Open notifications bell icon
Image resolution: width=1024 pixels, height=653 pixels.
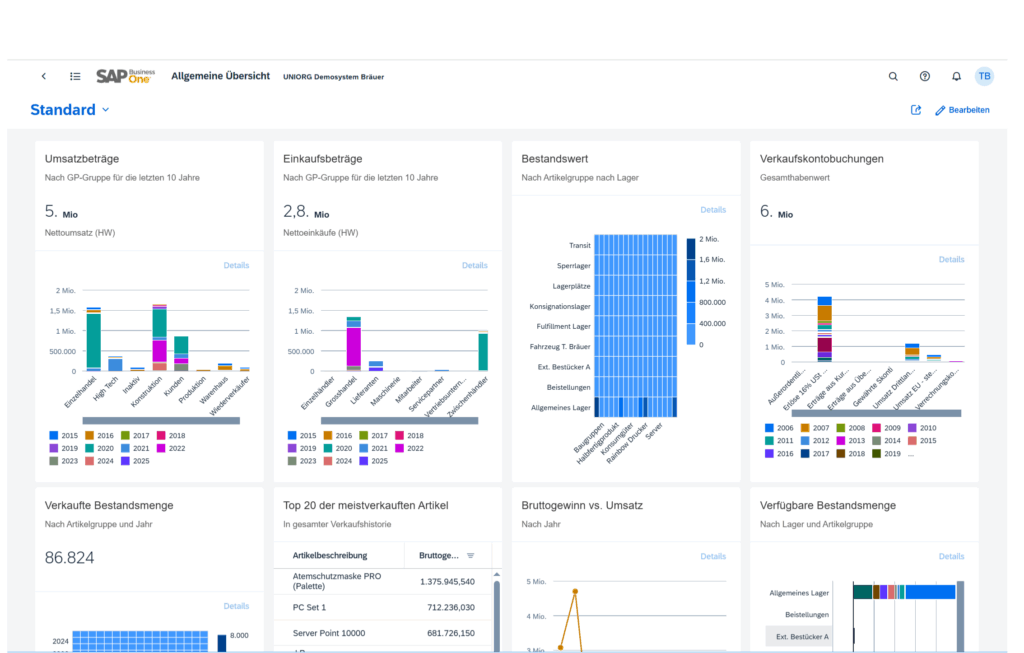(x=956, y=76)
